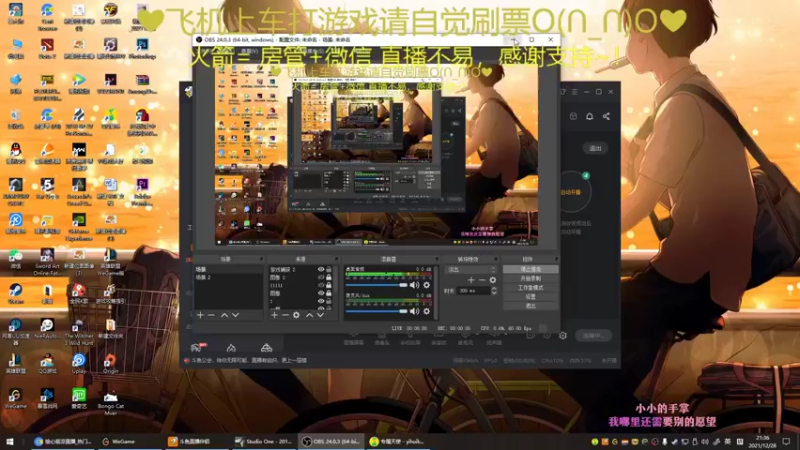Toggle visibility of 图像 source
The width and height of the screenshot is (800, 450).
[x=321, y=293]
